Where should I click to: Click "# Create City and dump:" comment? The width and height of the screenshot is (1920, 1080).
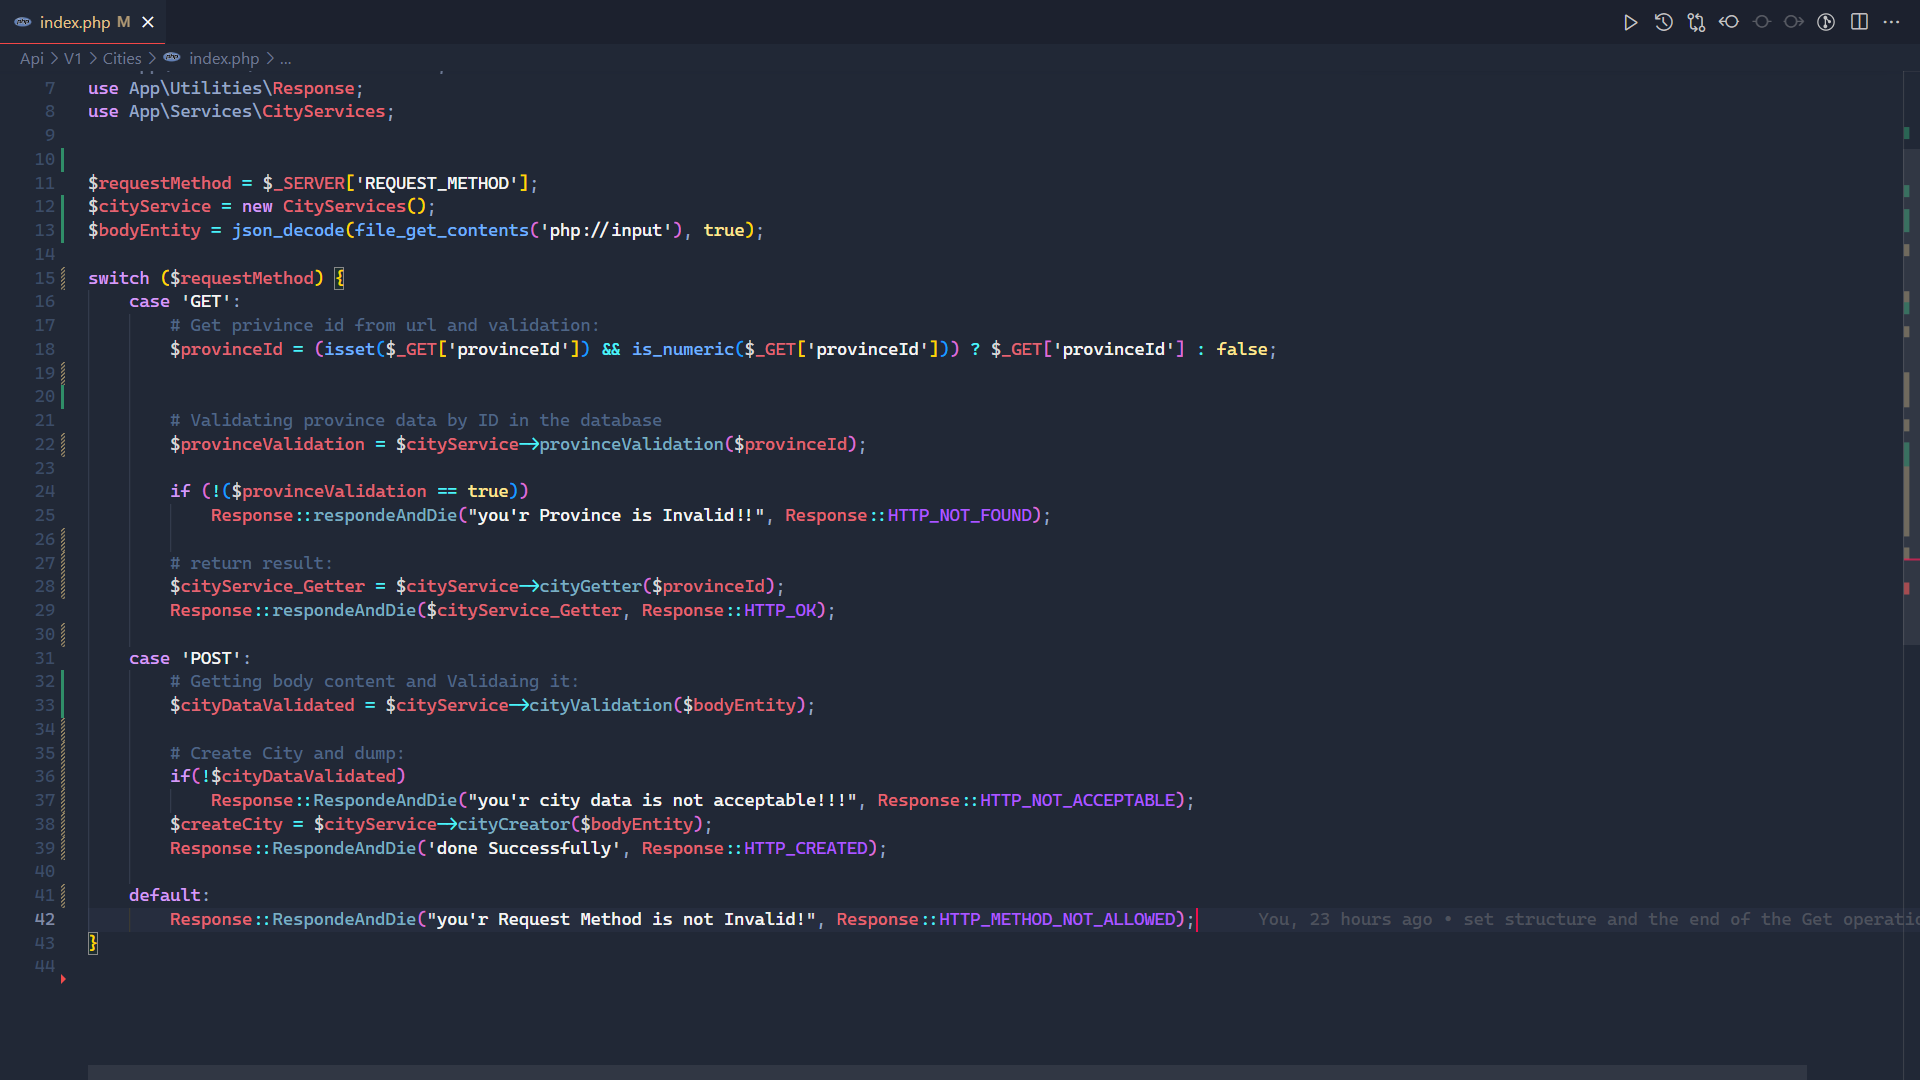point(287,754)
